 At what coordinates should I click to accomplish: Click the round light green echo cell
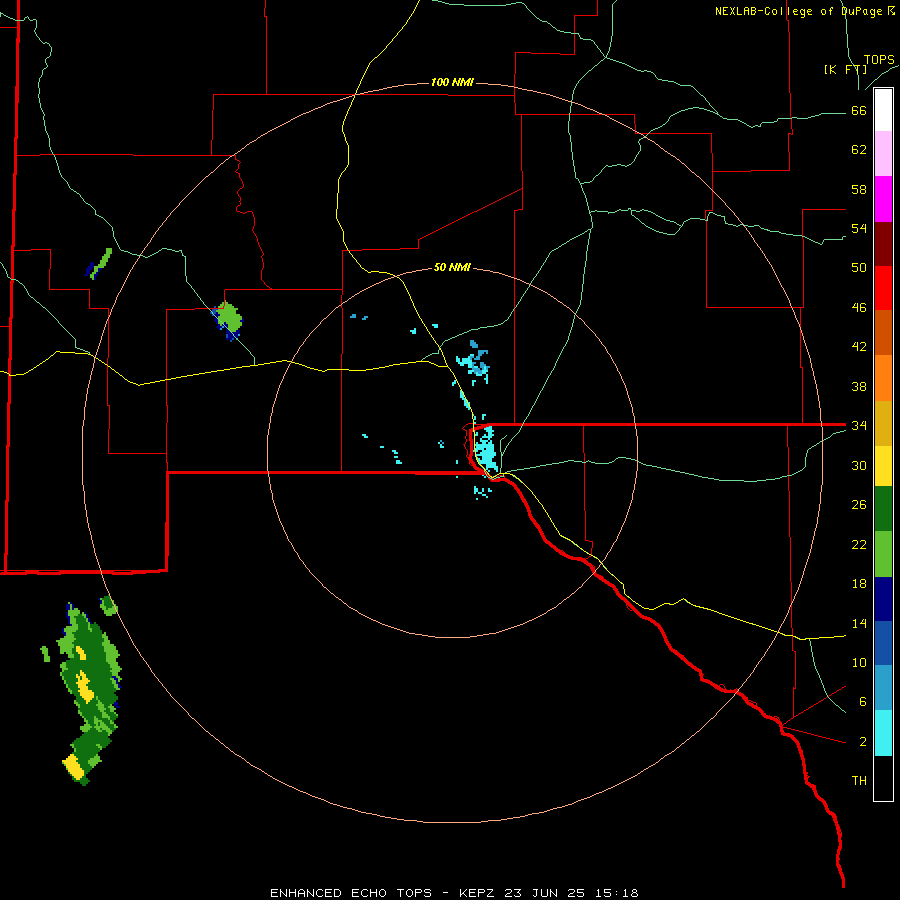point(228,319)
